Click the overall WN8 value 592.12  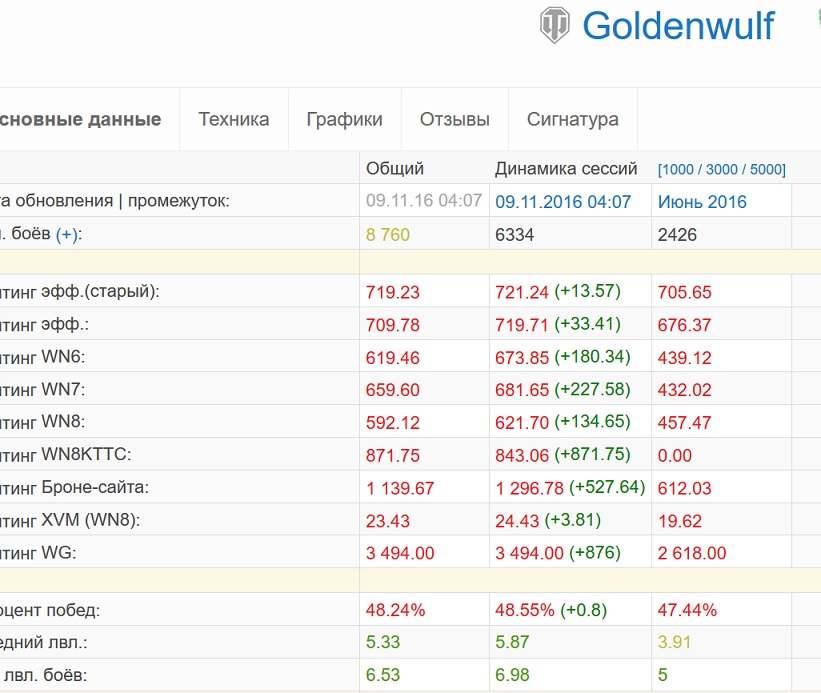(393, 422)
